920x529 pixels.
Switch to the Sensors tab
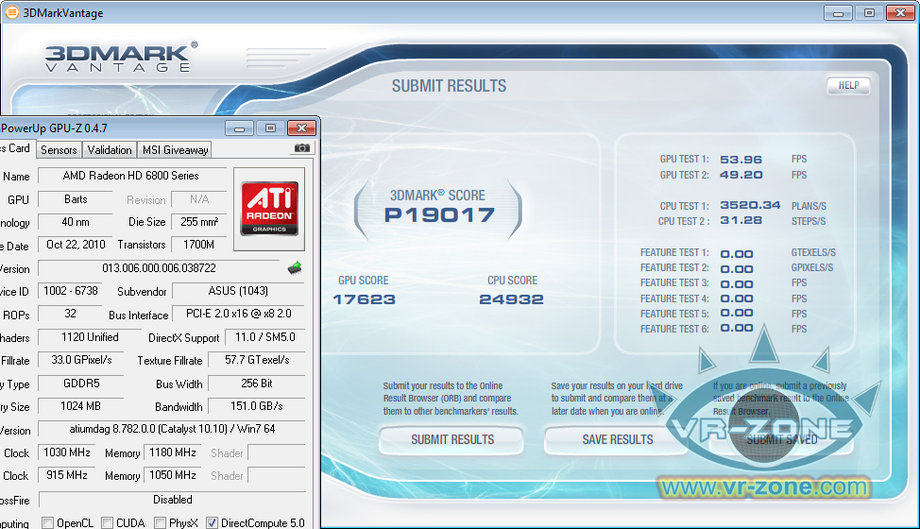58,150
